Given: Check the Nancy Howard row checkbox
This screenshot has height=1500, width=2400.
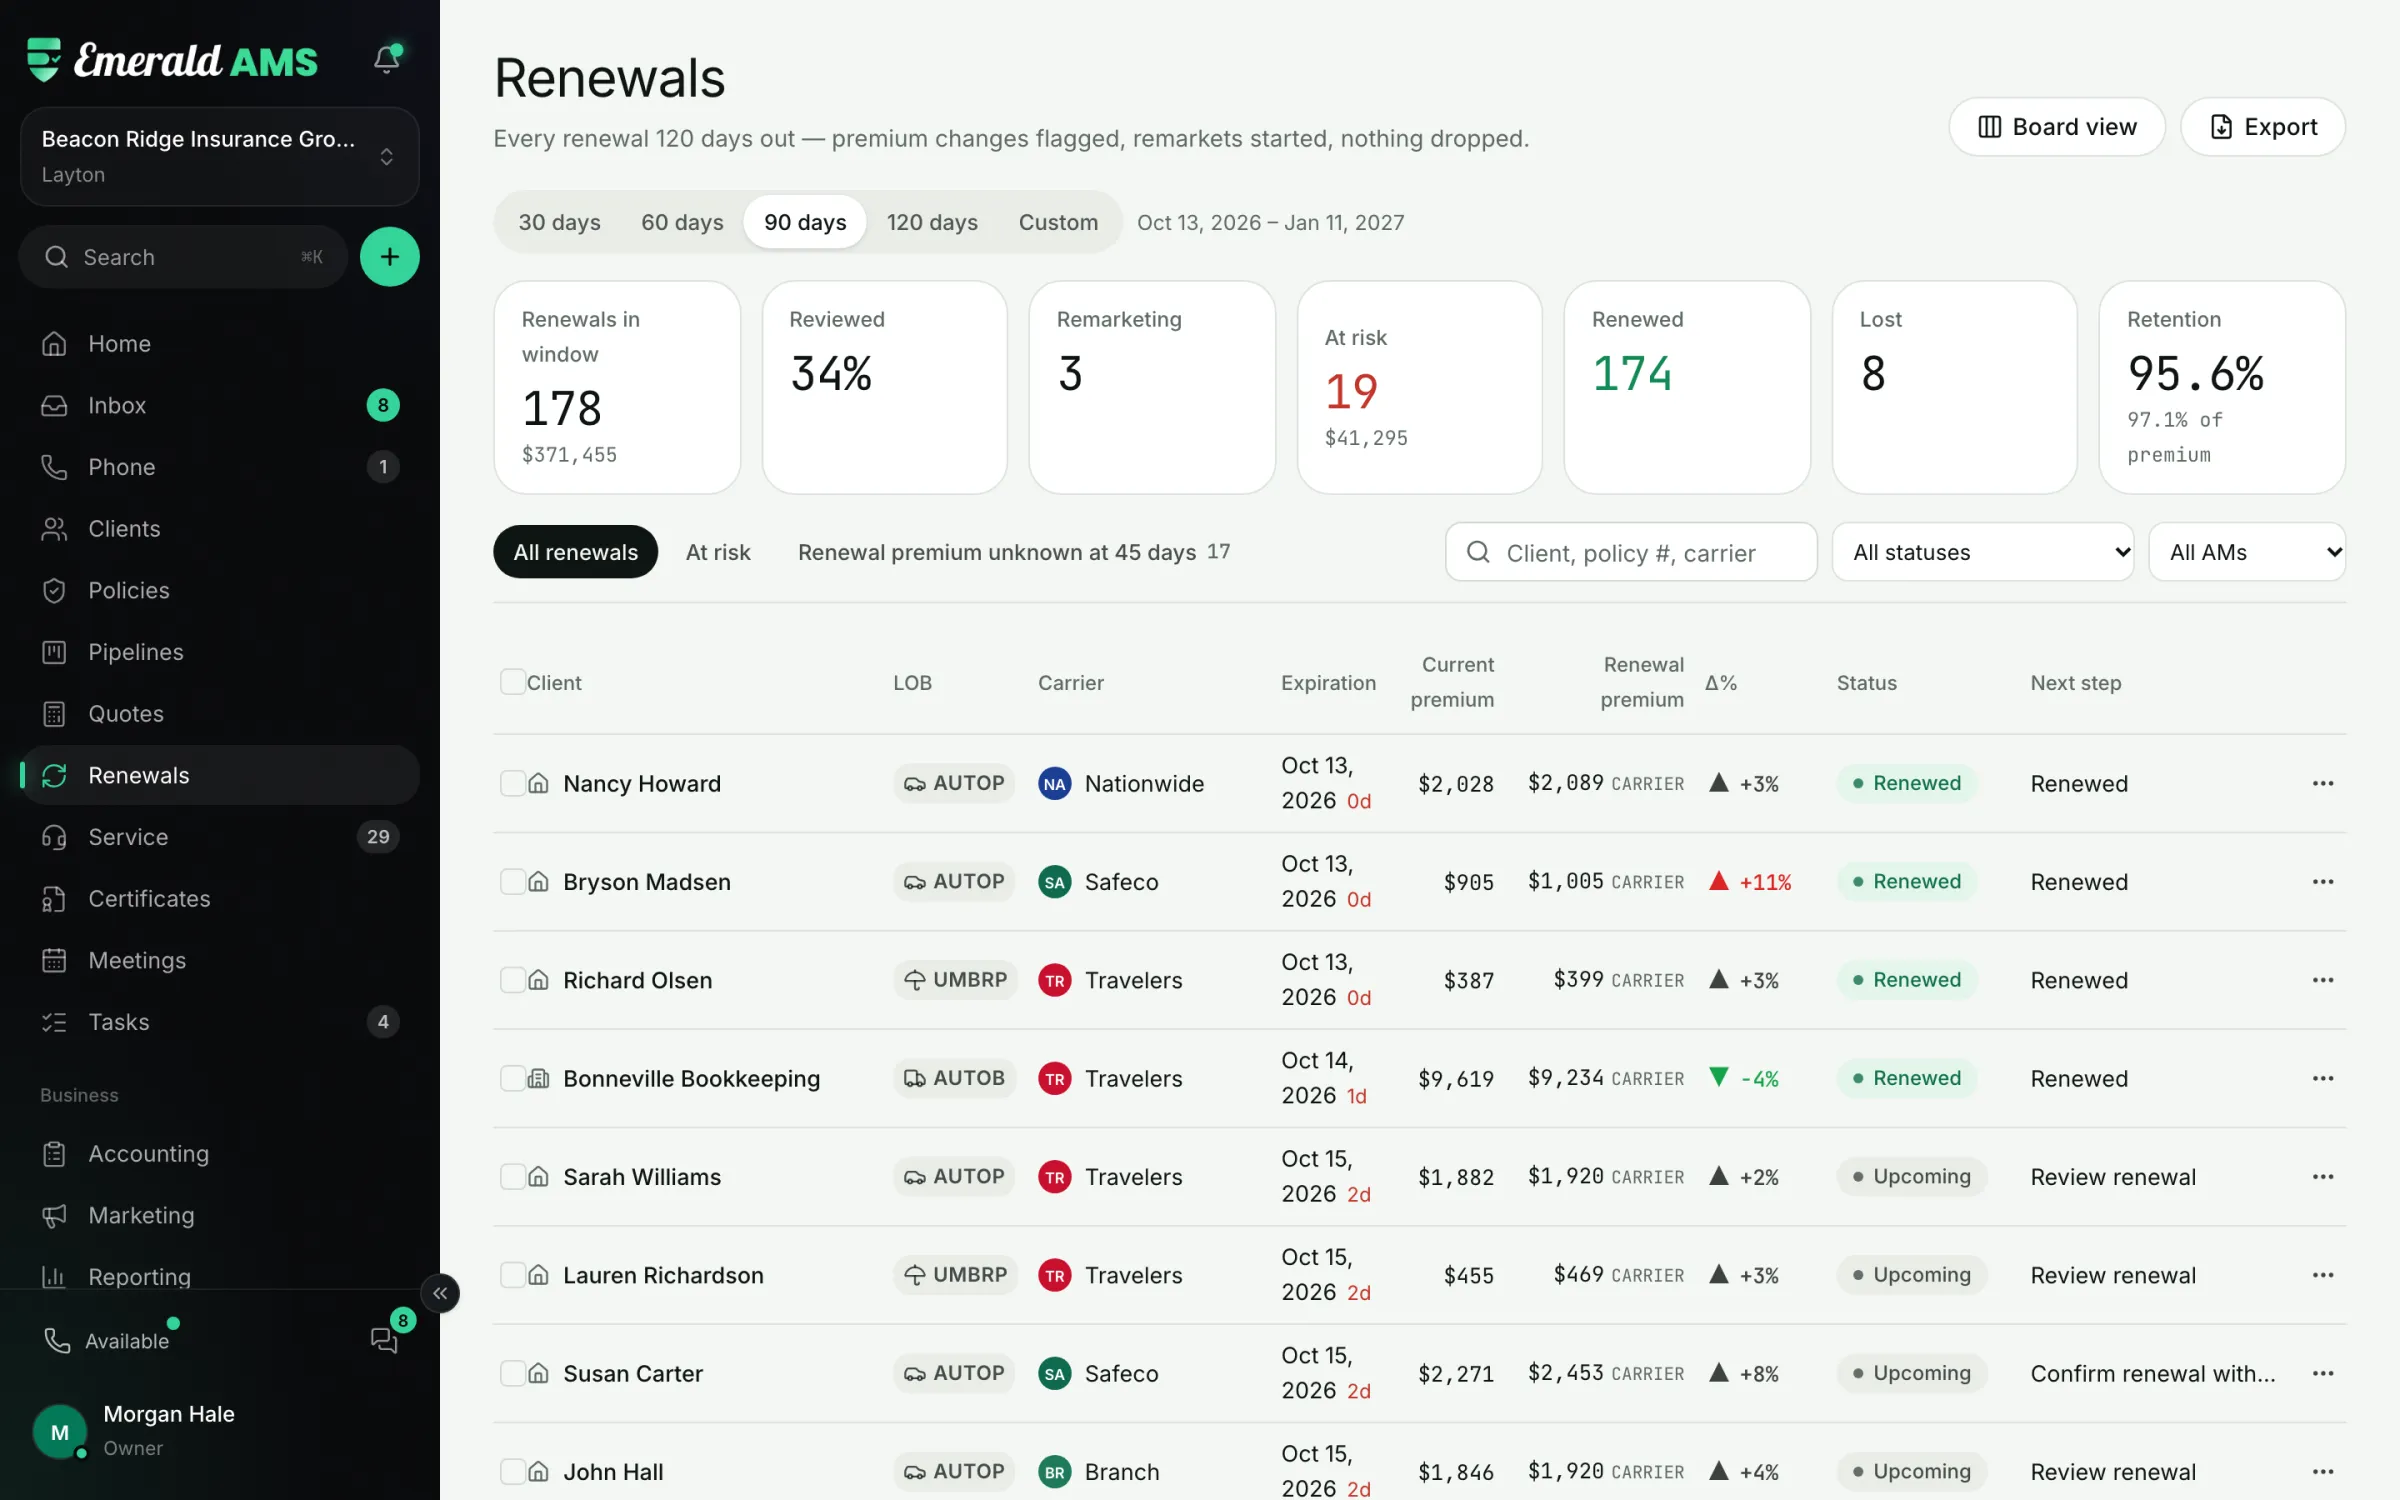Looking at the screenshot, I should pos(512,783).
